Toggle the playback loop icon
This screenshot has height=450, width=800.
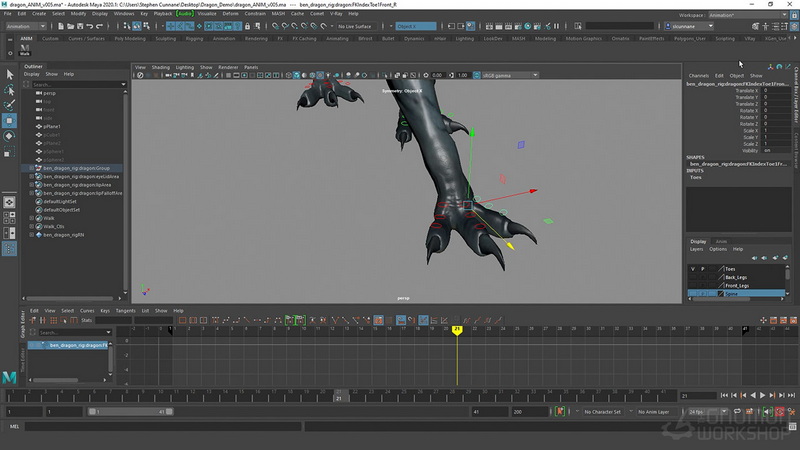click(x=737, y=412)
